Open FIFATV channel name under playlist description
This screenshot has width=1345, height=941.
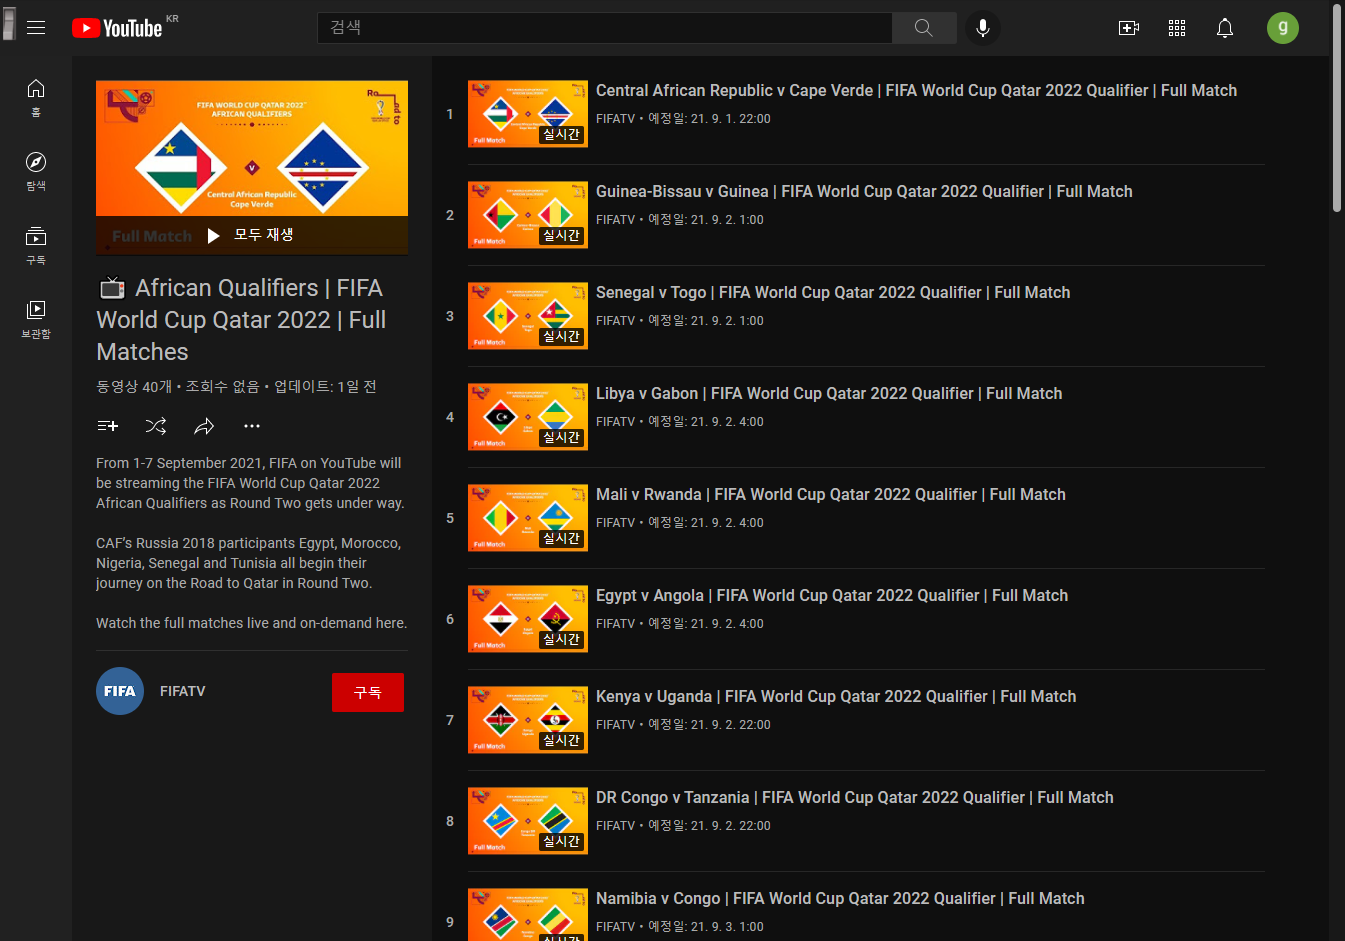pyautogui.click(x=183, y=691)
